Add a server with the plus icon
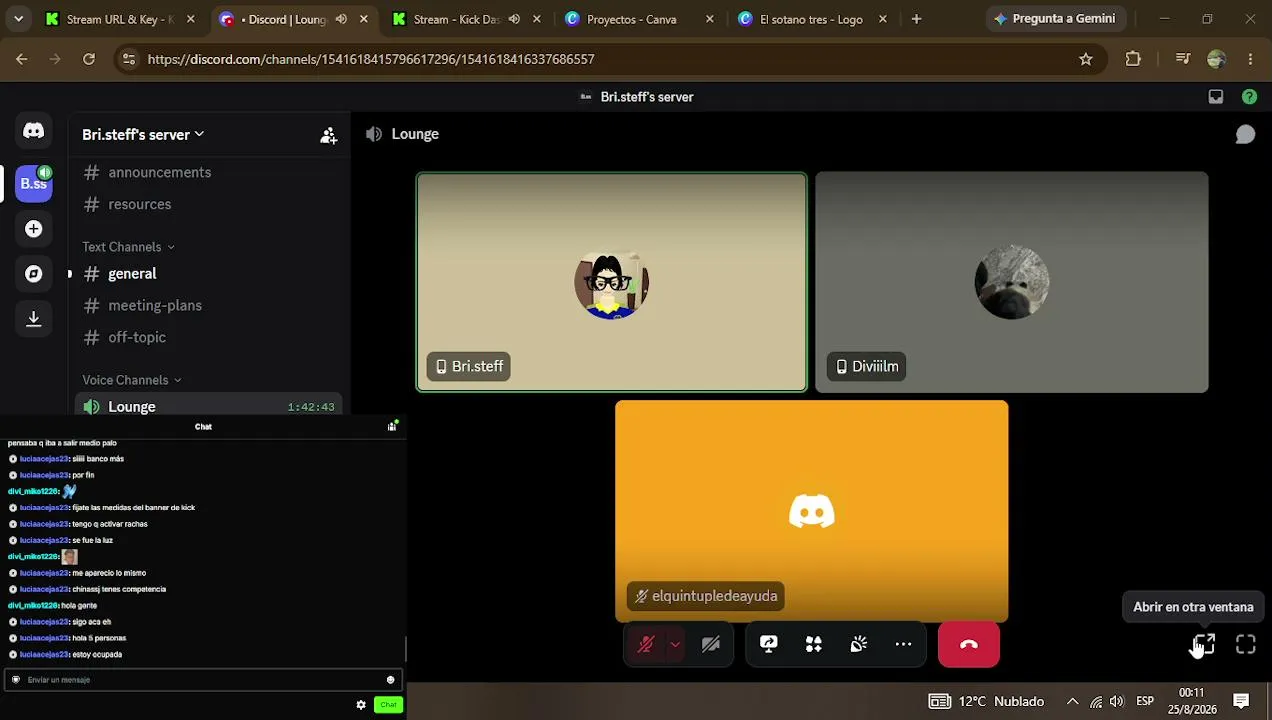 pos(34,229)
